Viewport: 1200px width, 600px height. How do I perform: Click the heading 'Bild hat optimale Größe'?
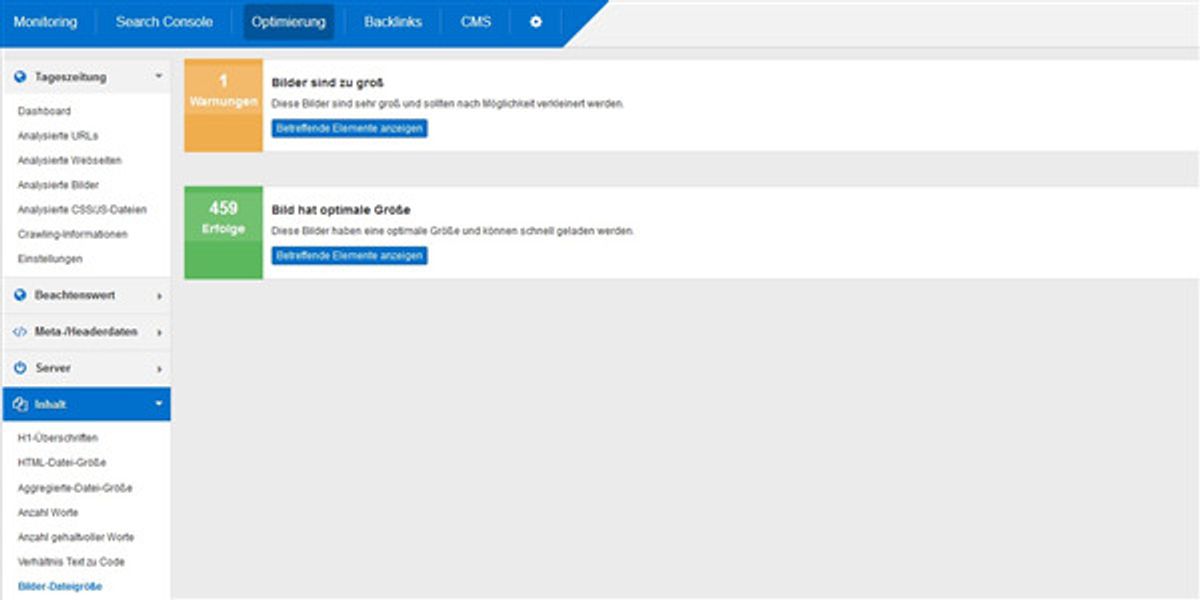coord(342,210)
